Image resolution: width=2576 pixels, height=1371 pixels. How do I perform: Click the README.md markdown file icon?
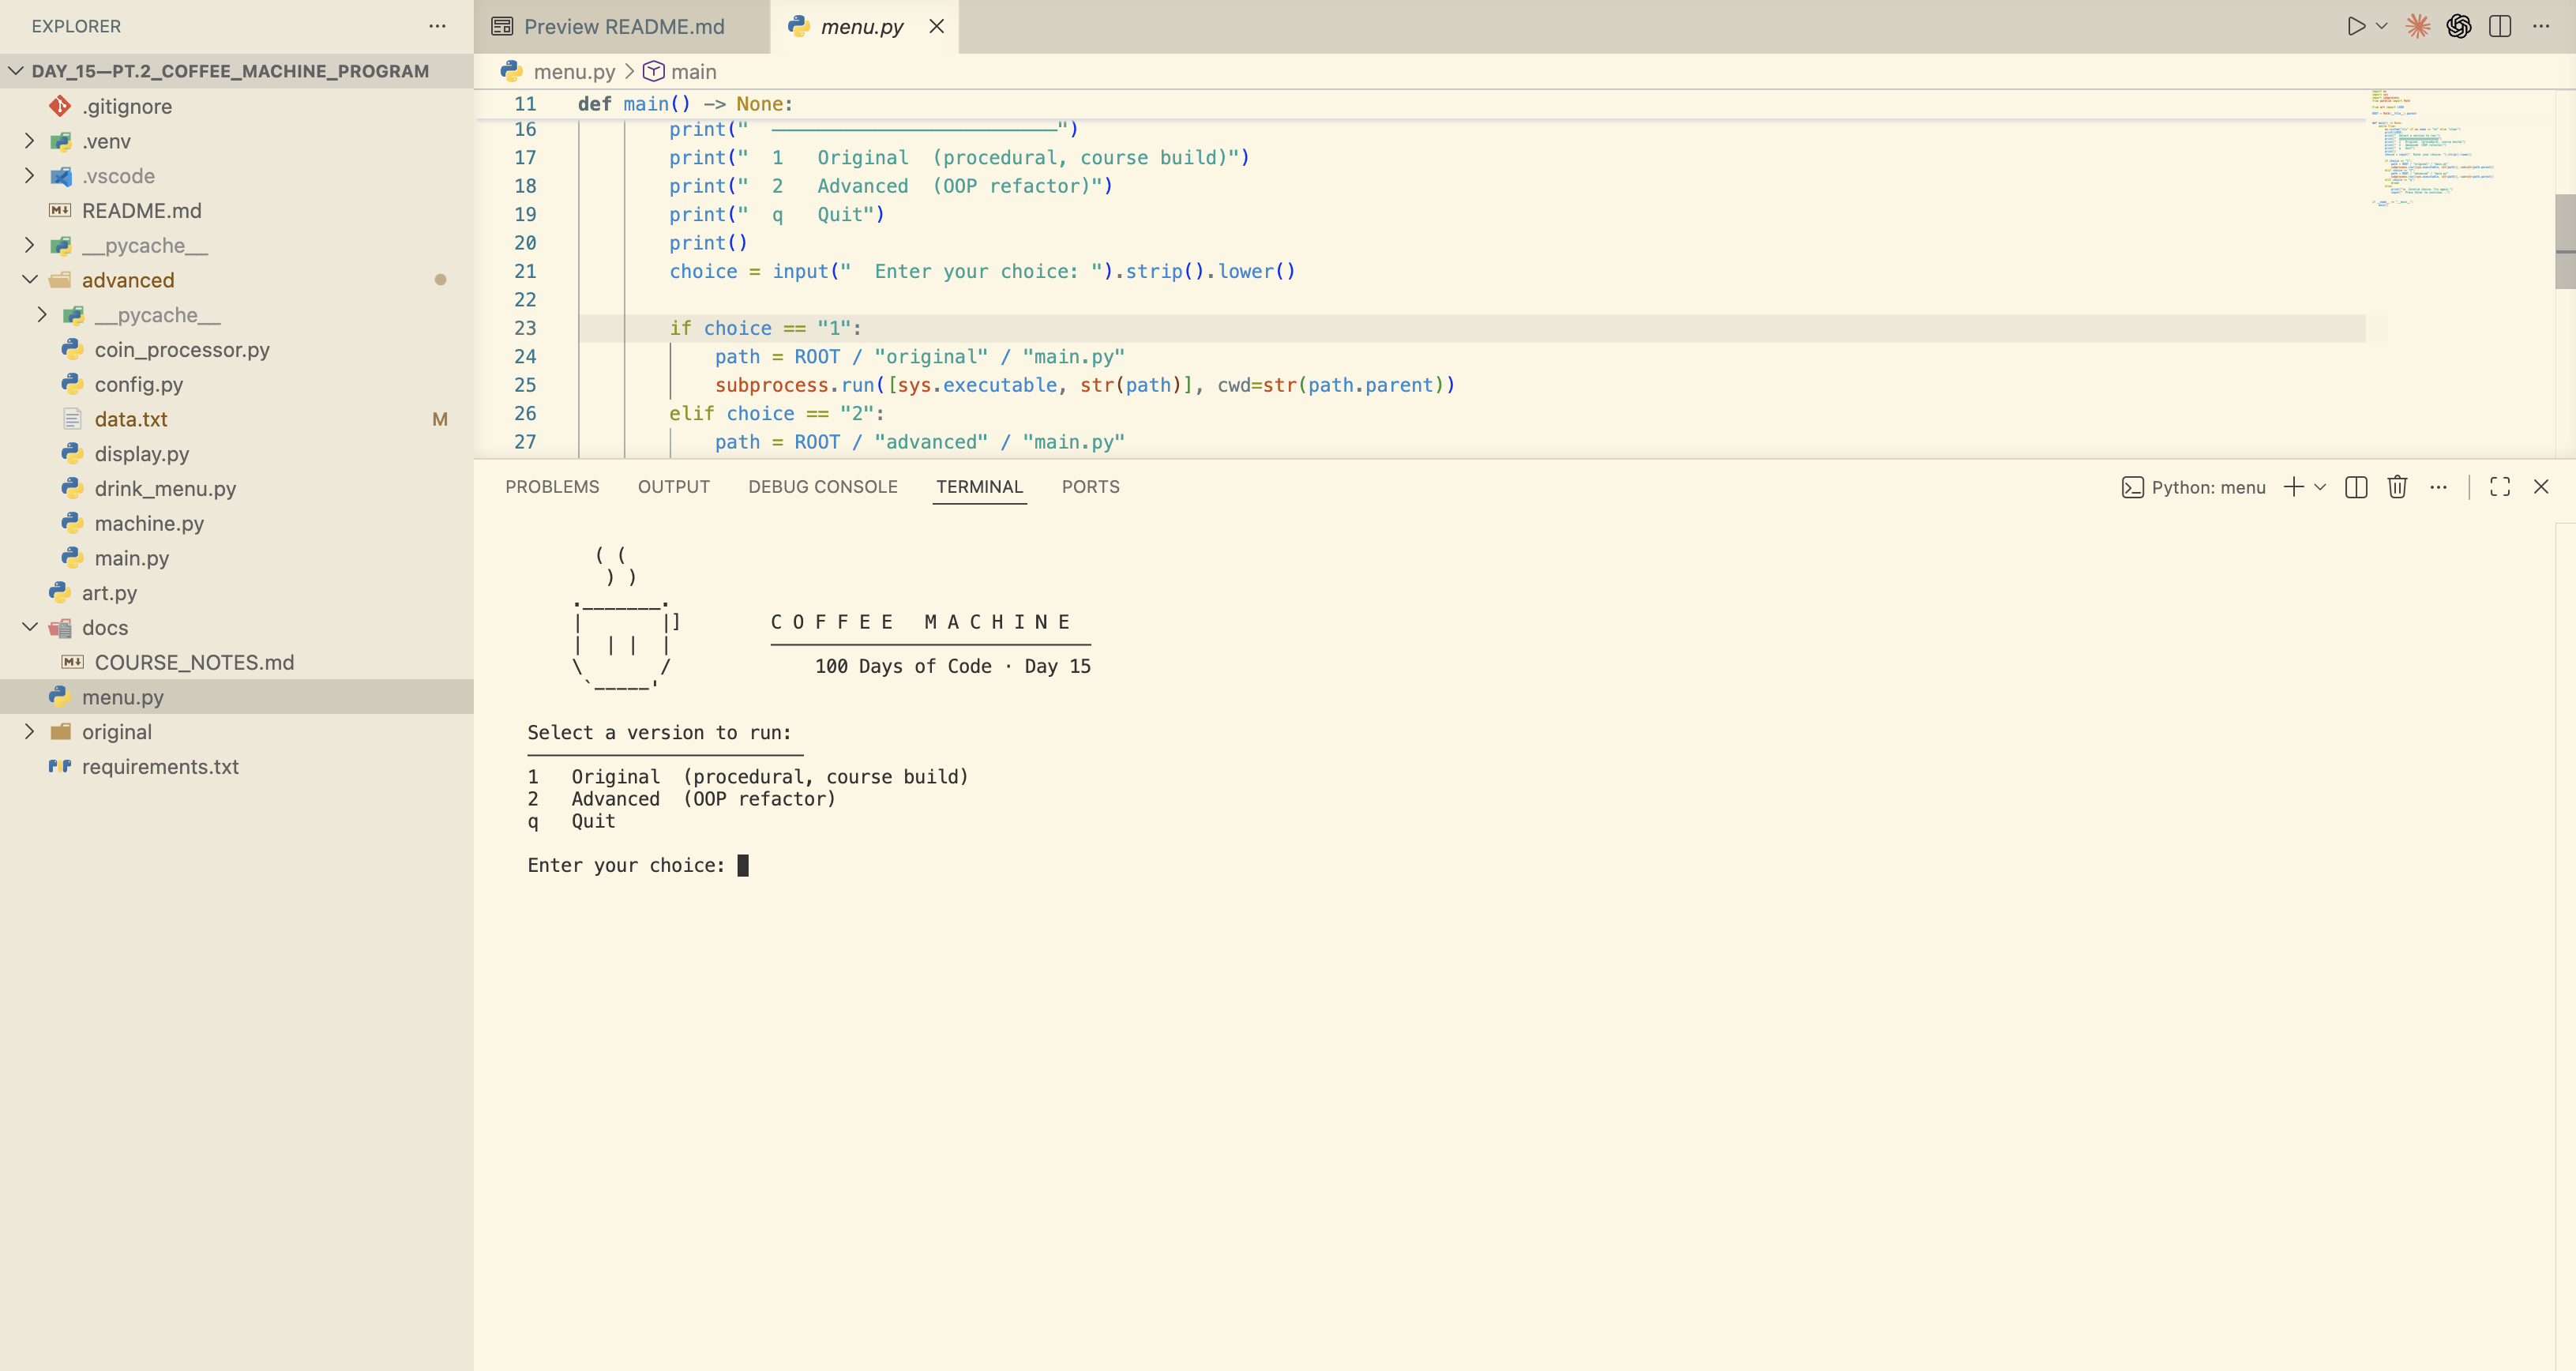(60, 210)
